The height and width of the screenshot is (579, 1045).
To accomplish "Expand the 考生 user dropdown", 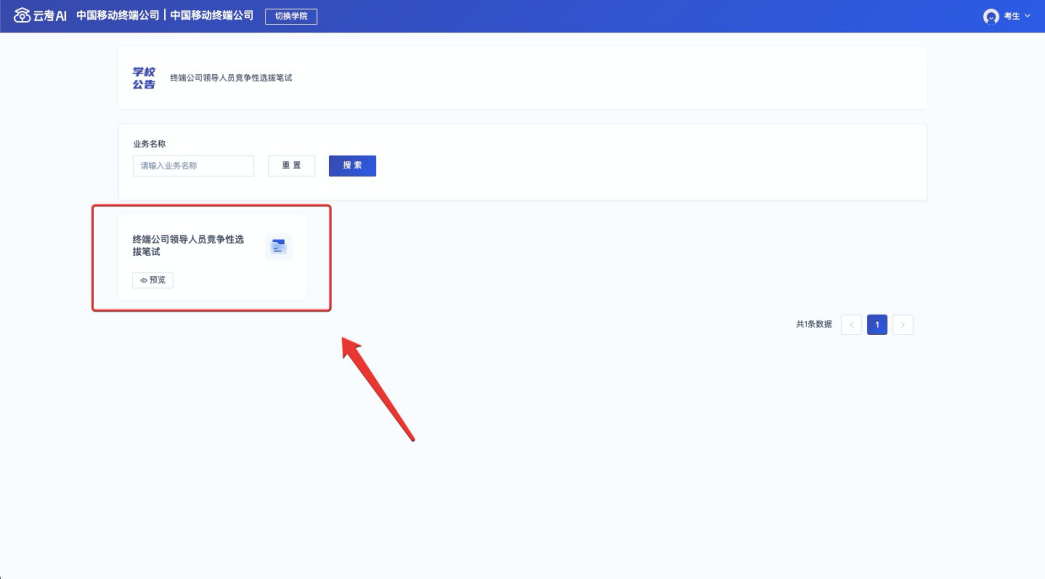I will point(1011,16).
